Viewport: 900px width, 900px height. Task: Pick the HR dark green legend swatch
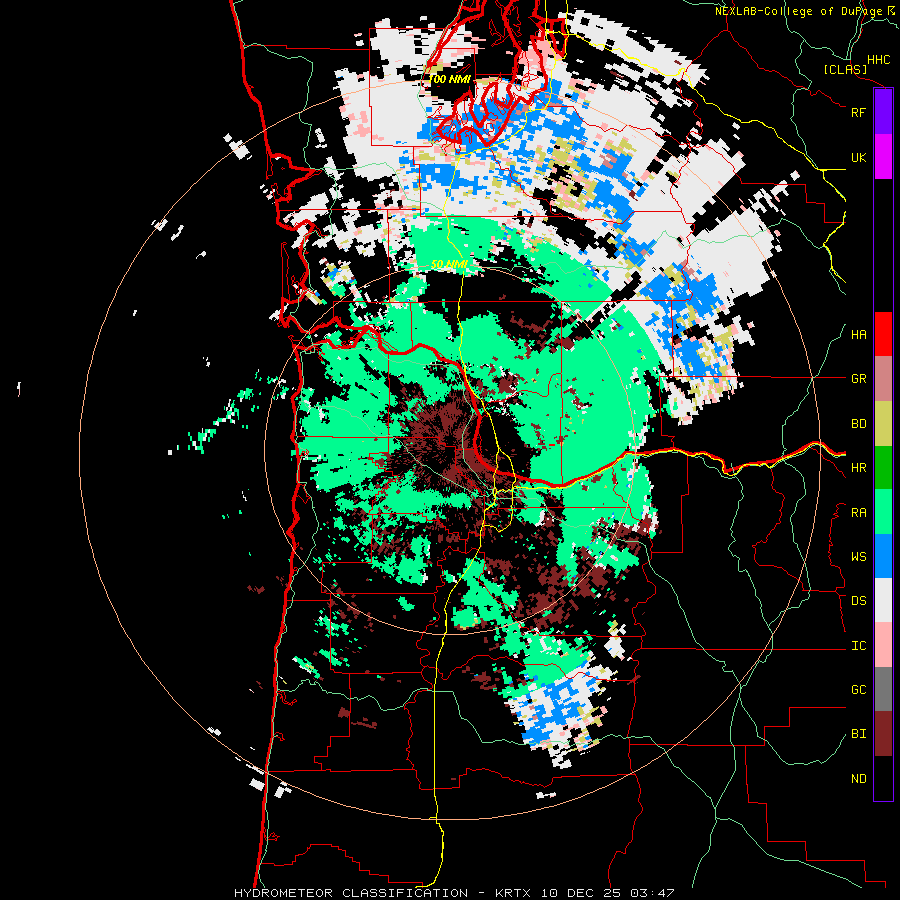click(x=883, y=468)
